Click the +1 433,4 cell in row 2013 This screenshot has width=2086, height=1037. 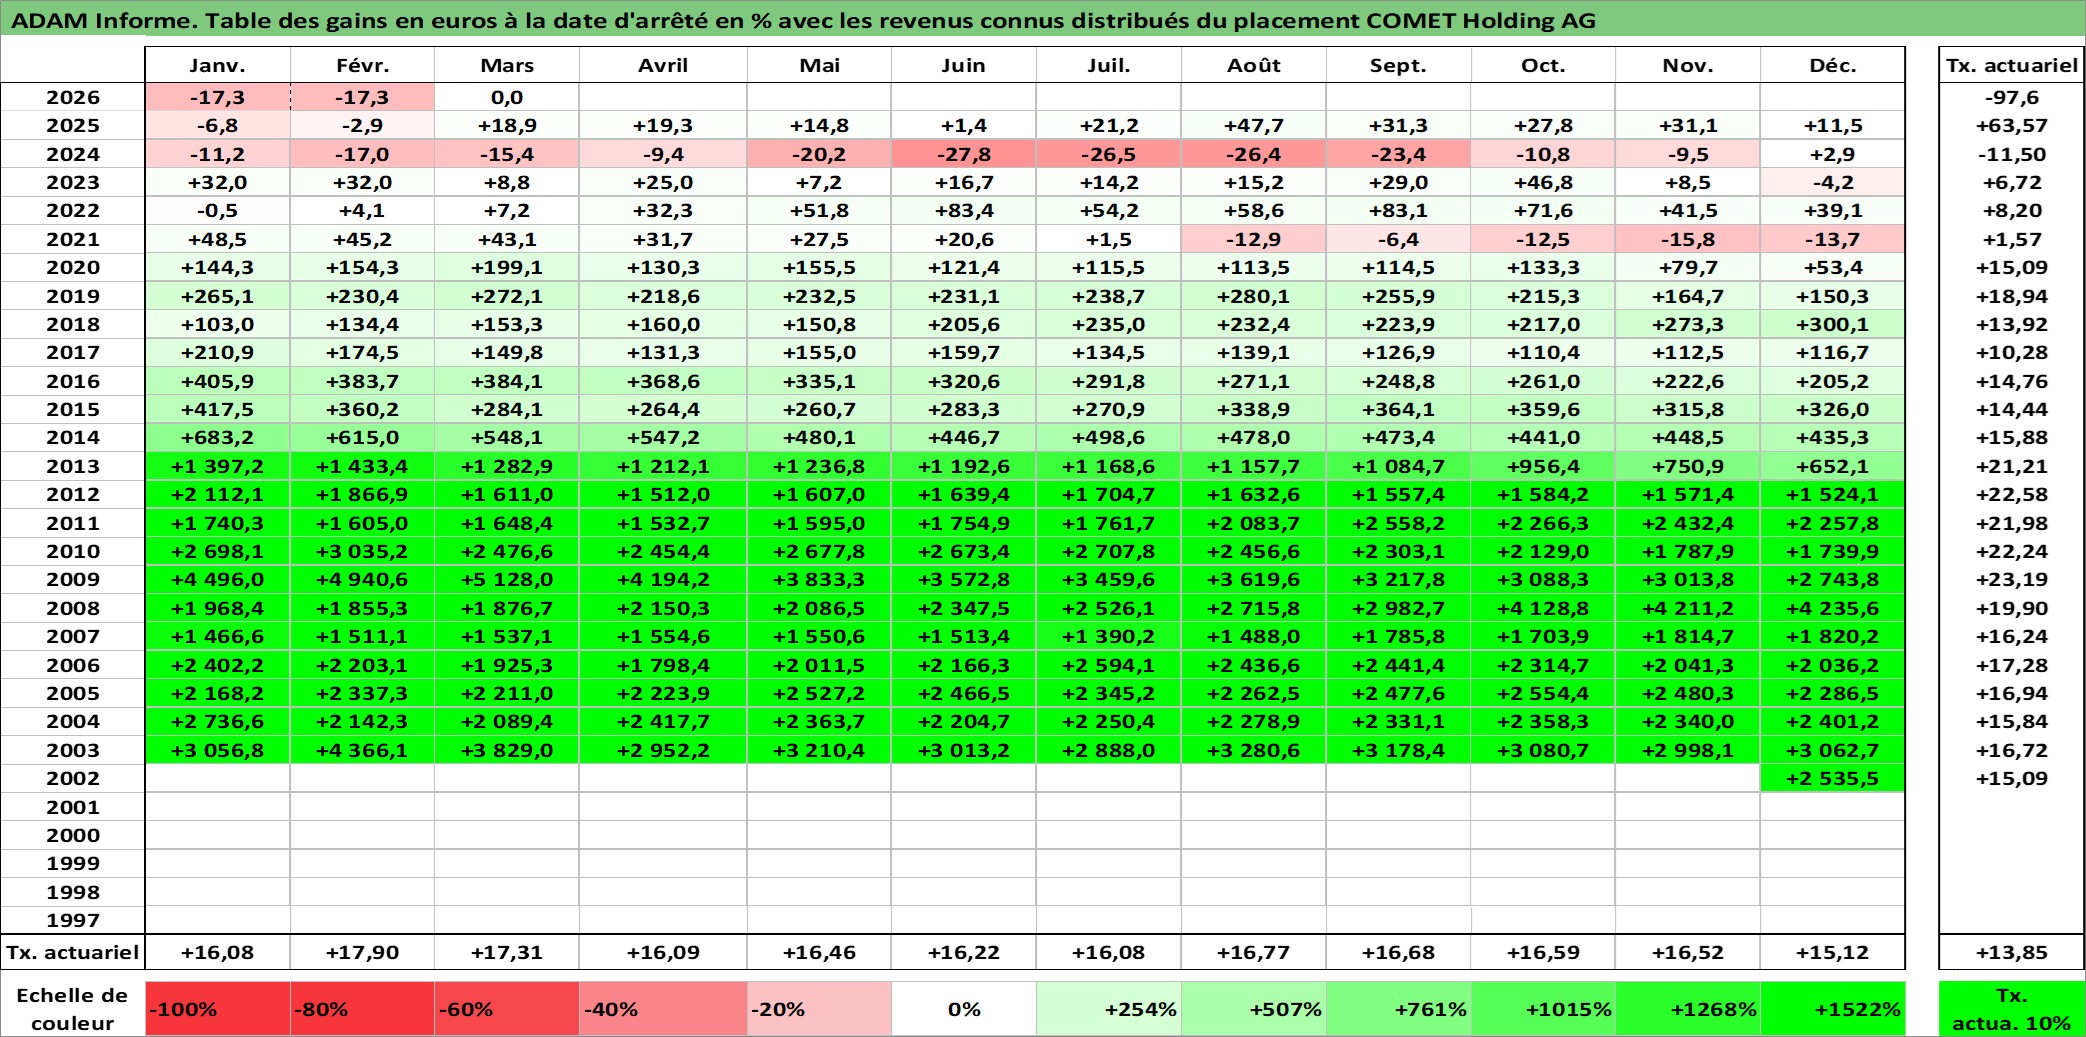pos(362,466)
